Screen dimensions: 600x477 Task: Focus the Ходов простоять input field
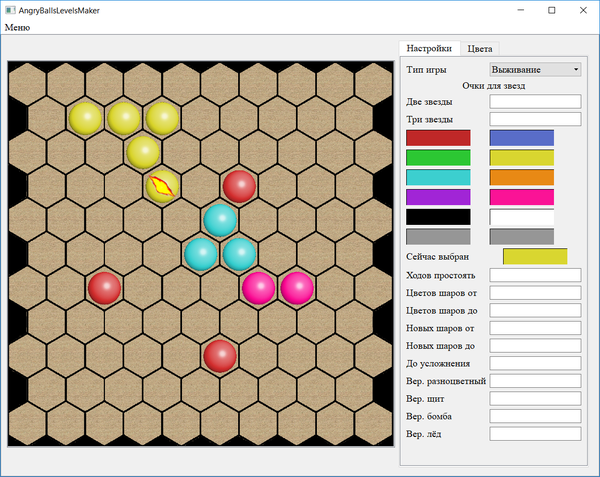pyautogui.click(x=535, y=275)
